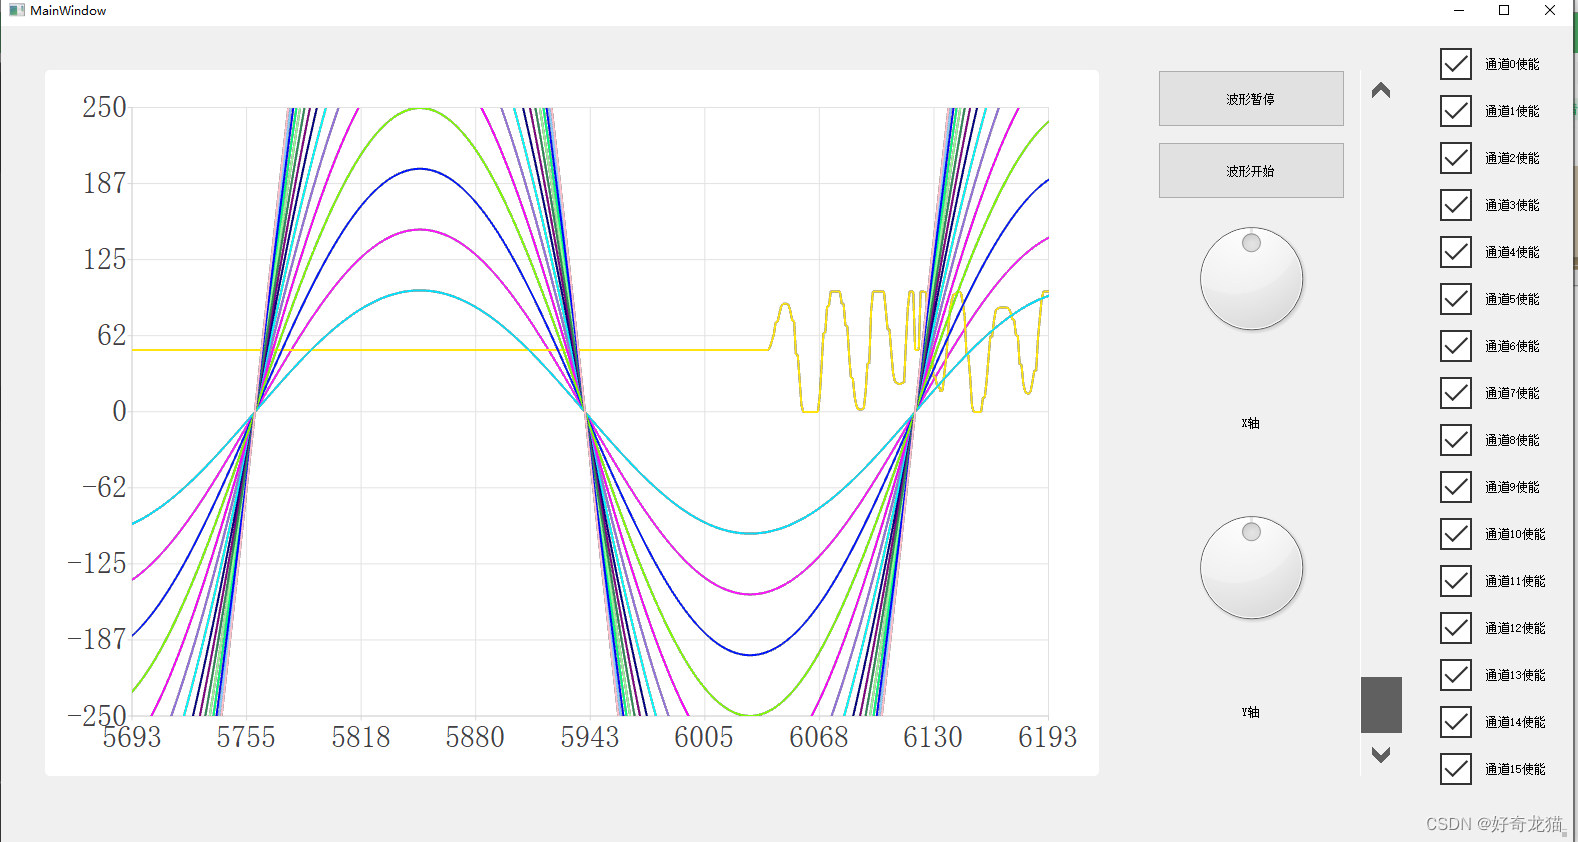Viewport: 1578px width, 842px height.
Task: Click the dark vertical scrollbar handle
Action: pyautogui.click(x=1381, y=705)
